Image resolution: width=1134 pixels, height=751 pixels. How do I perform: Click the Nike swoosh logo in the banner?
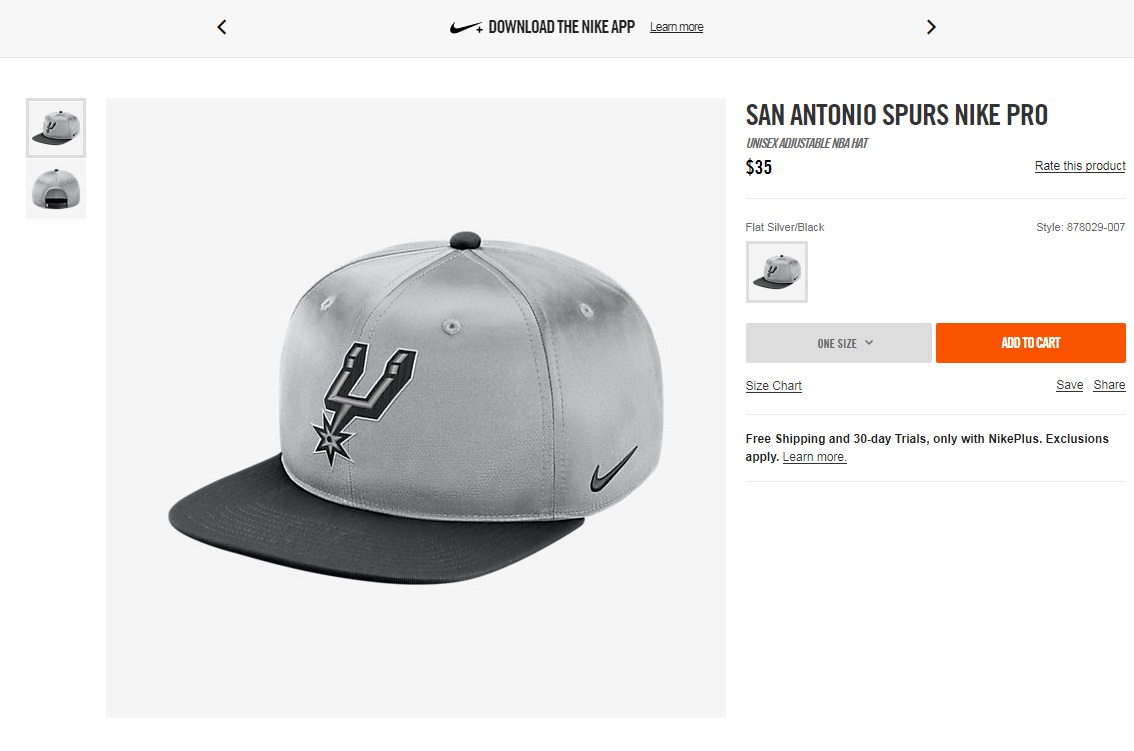coord(463,27)
